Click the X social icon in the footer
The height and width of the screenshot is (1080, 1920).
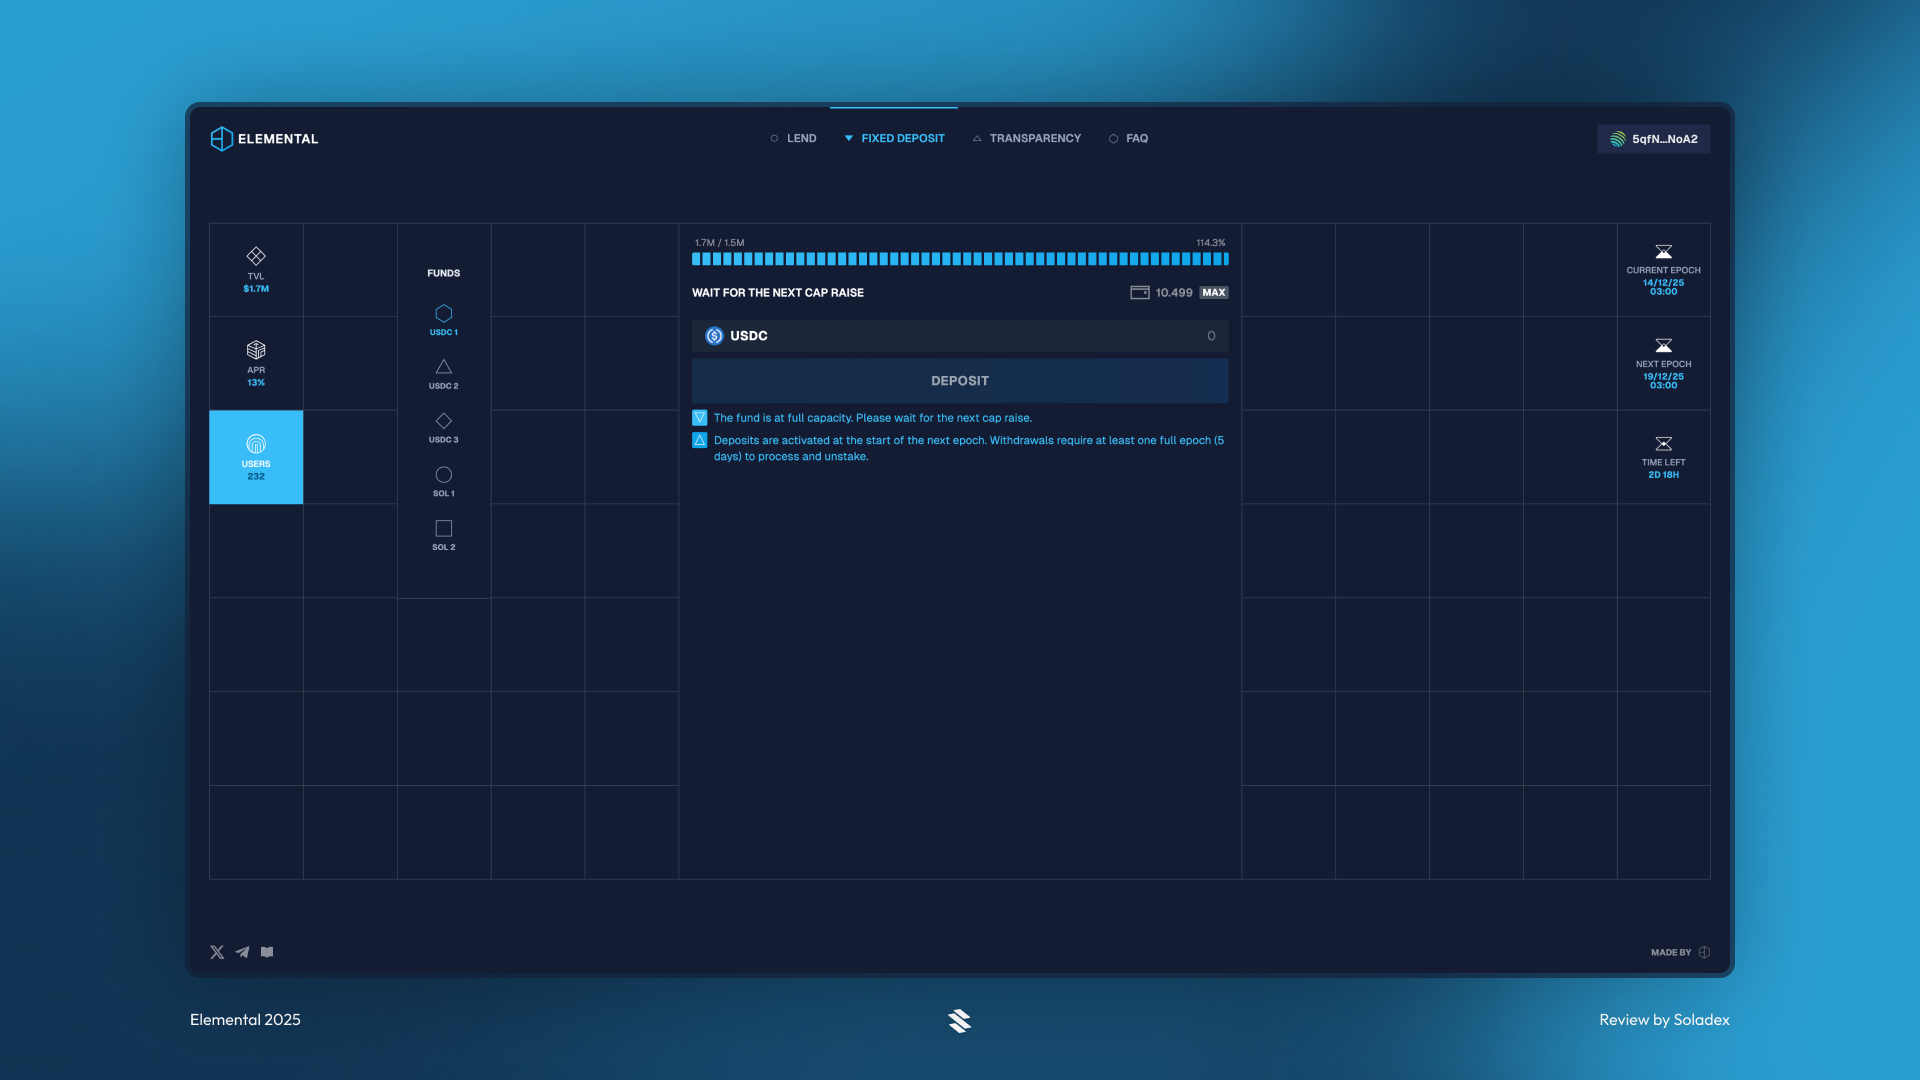click(x=216, y=952)
